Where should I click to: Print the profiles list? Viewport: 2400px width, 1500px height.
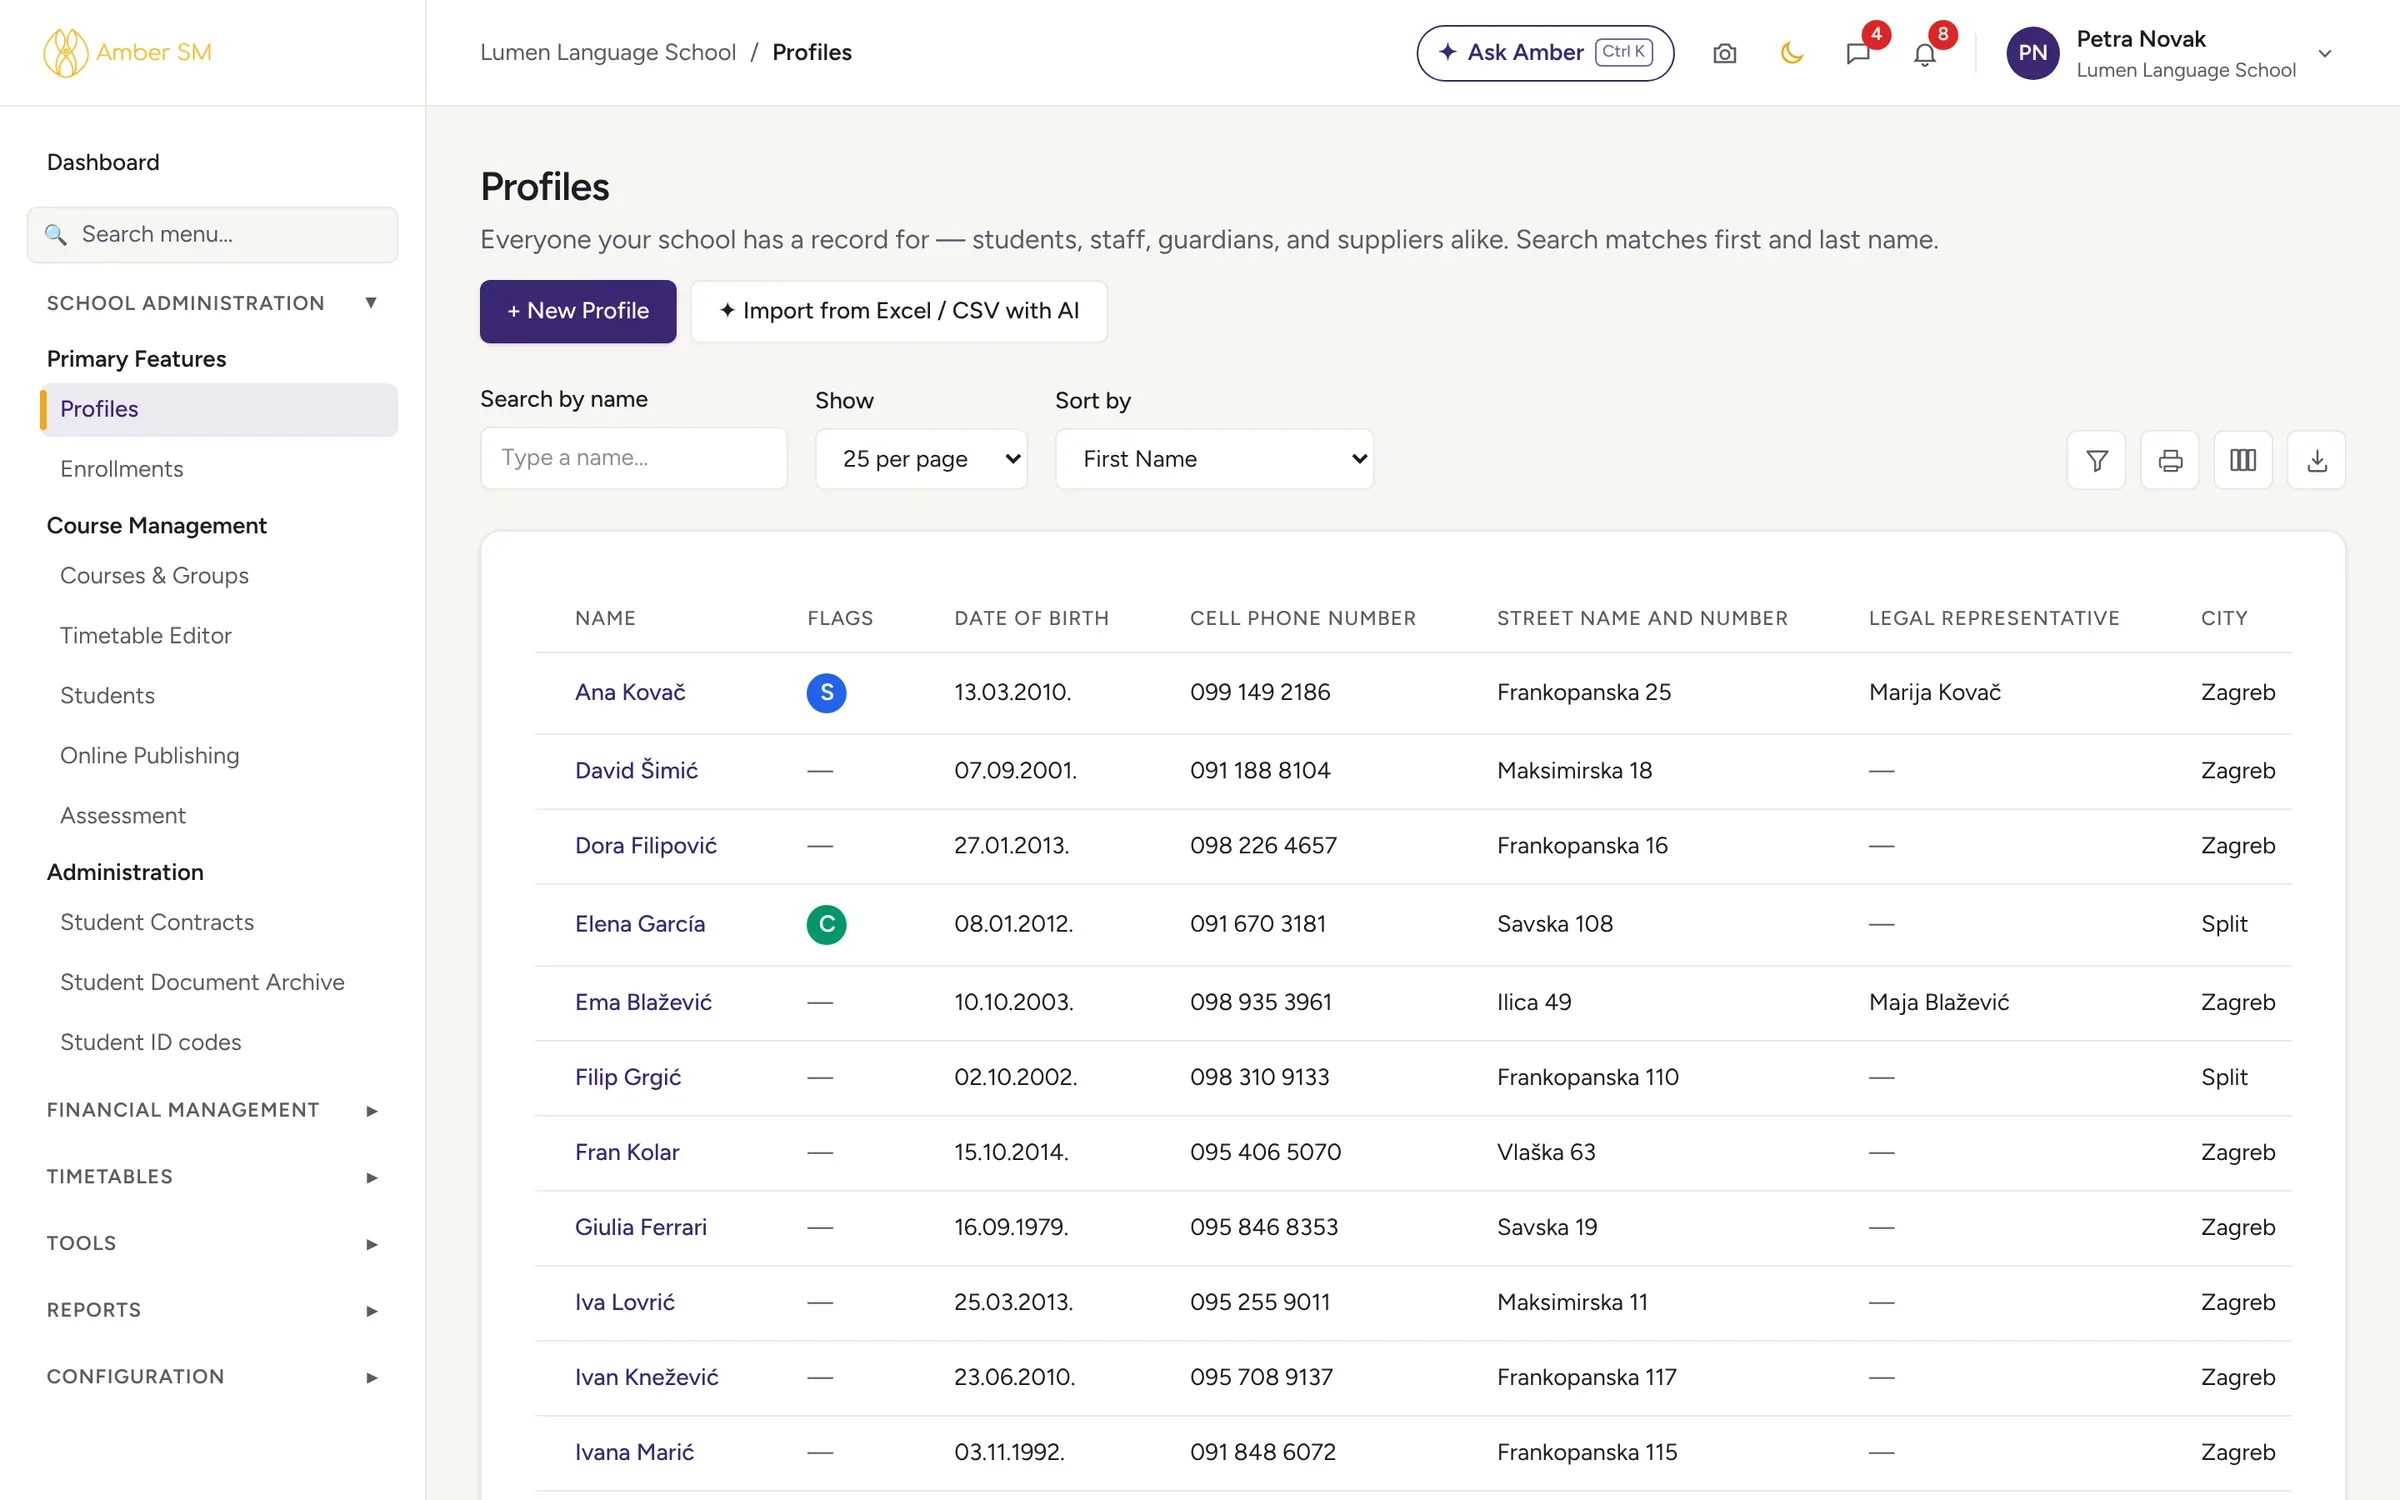(x=2170, y=460)
